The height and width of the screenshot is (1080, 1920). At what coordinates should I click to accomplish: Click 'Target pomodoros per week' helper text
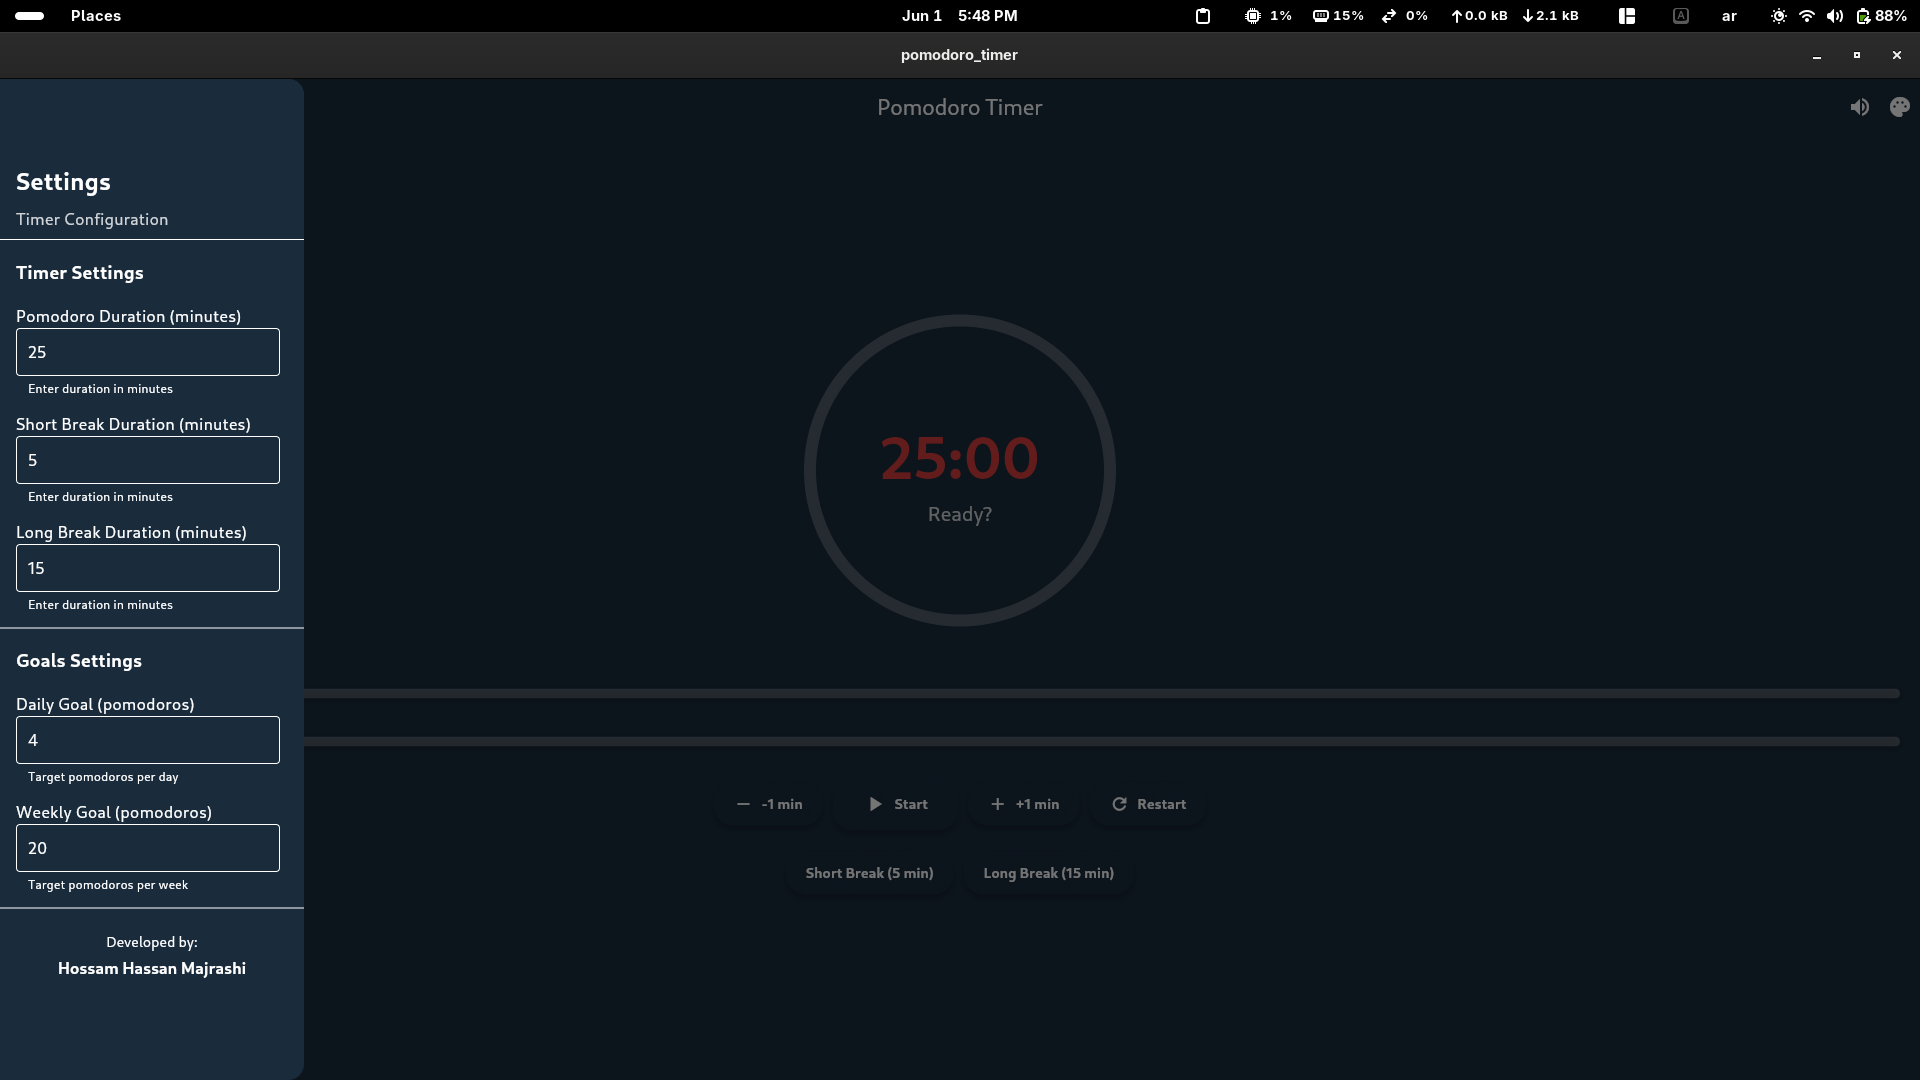tap(108, 885)
